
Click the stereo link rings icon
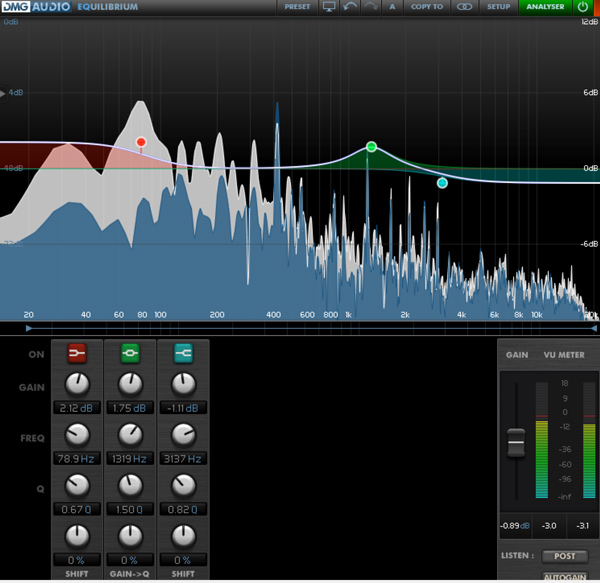464,7
